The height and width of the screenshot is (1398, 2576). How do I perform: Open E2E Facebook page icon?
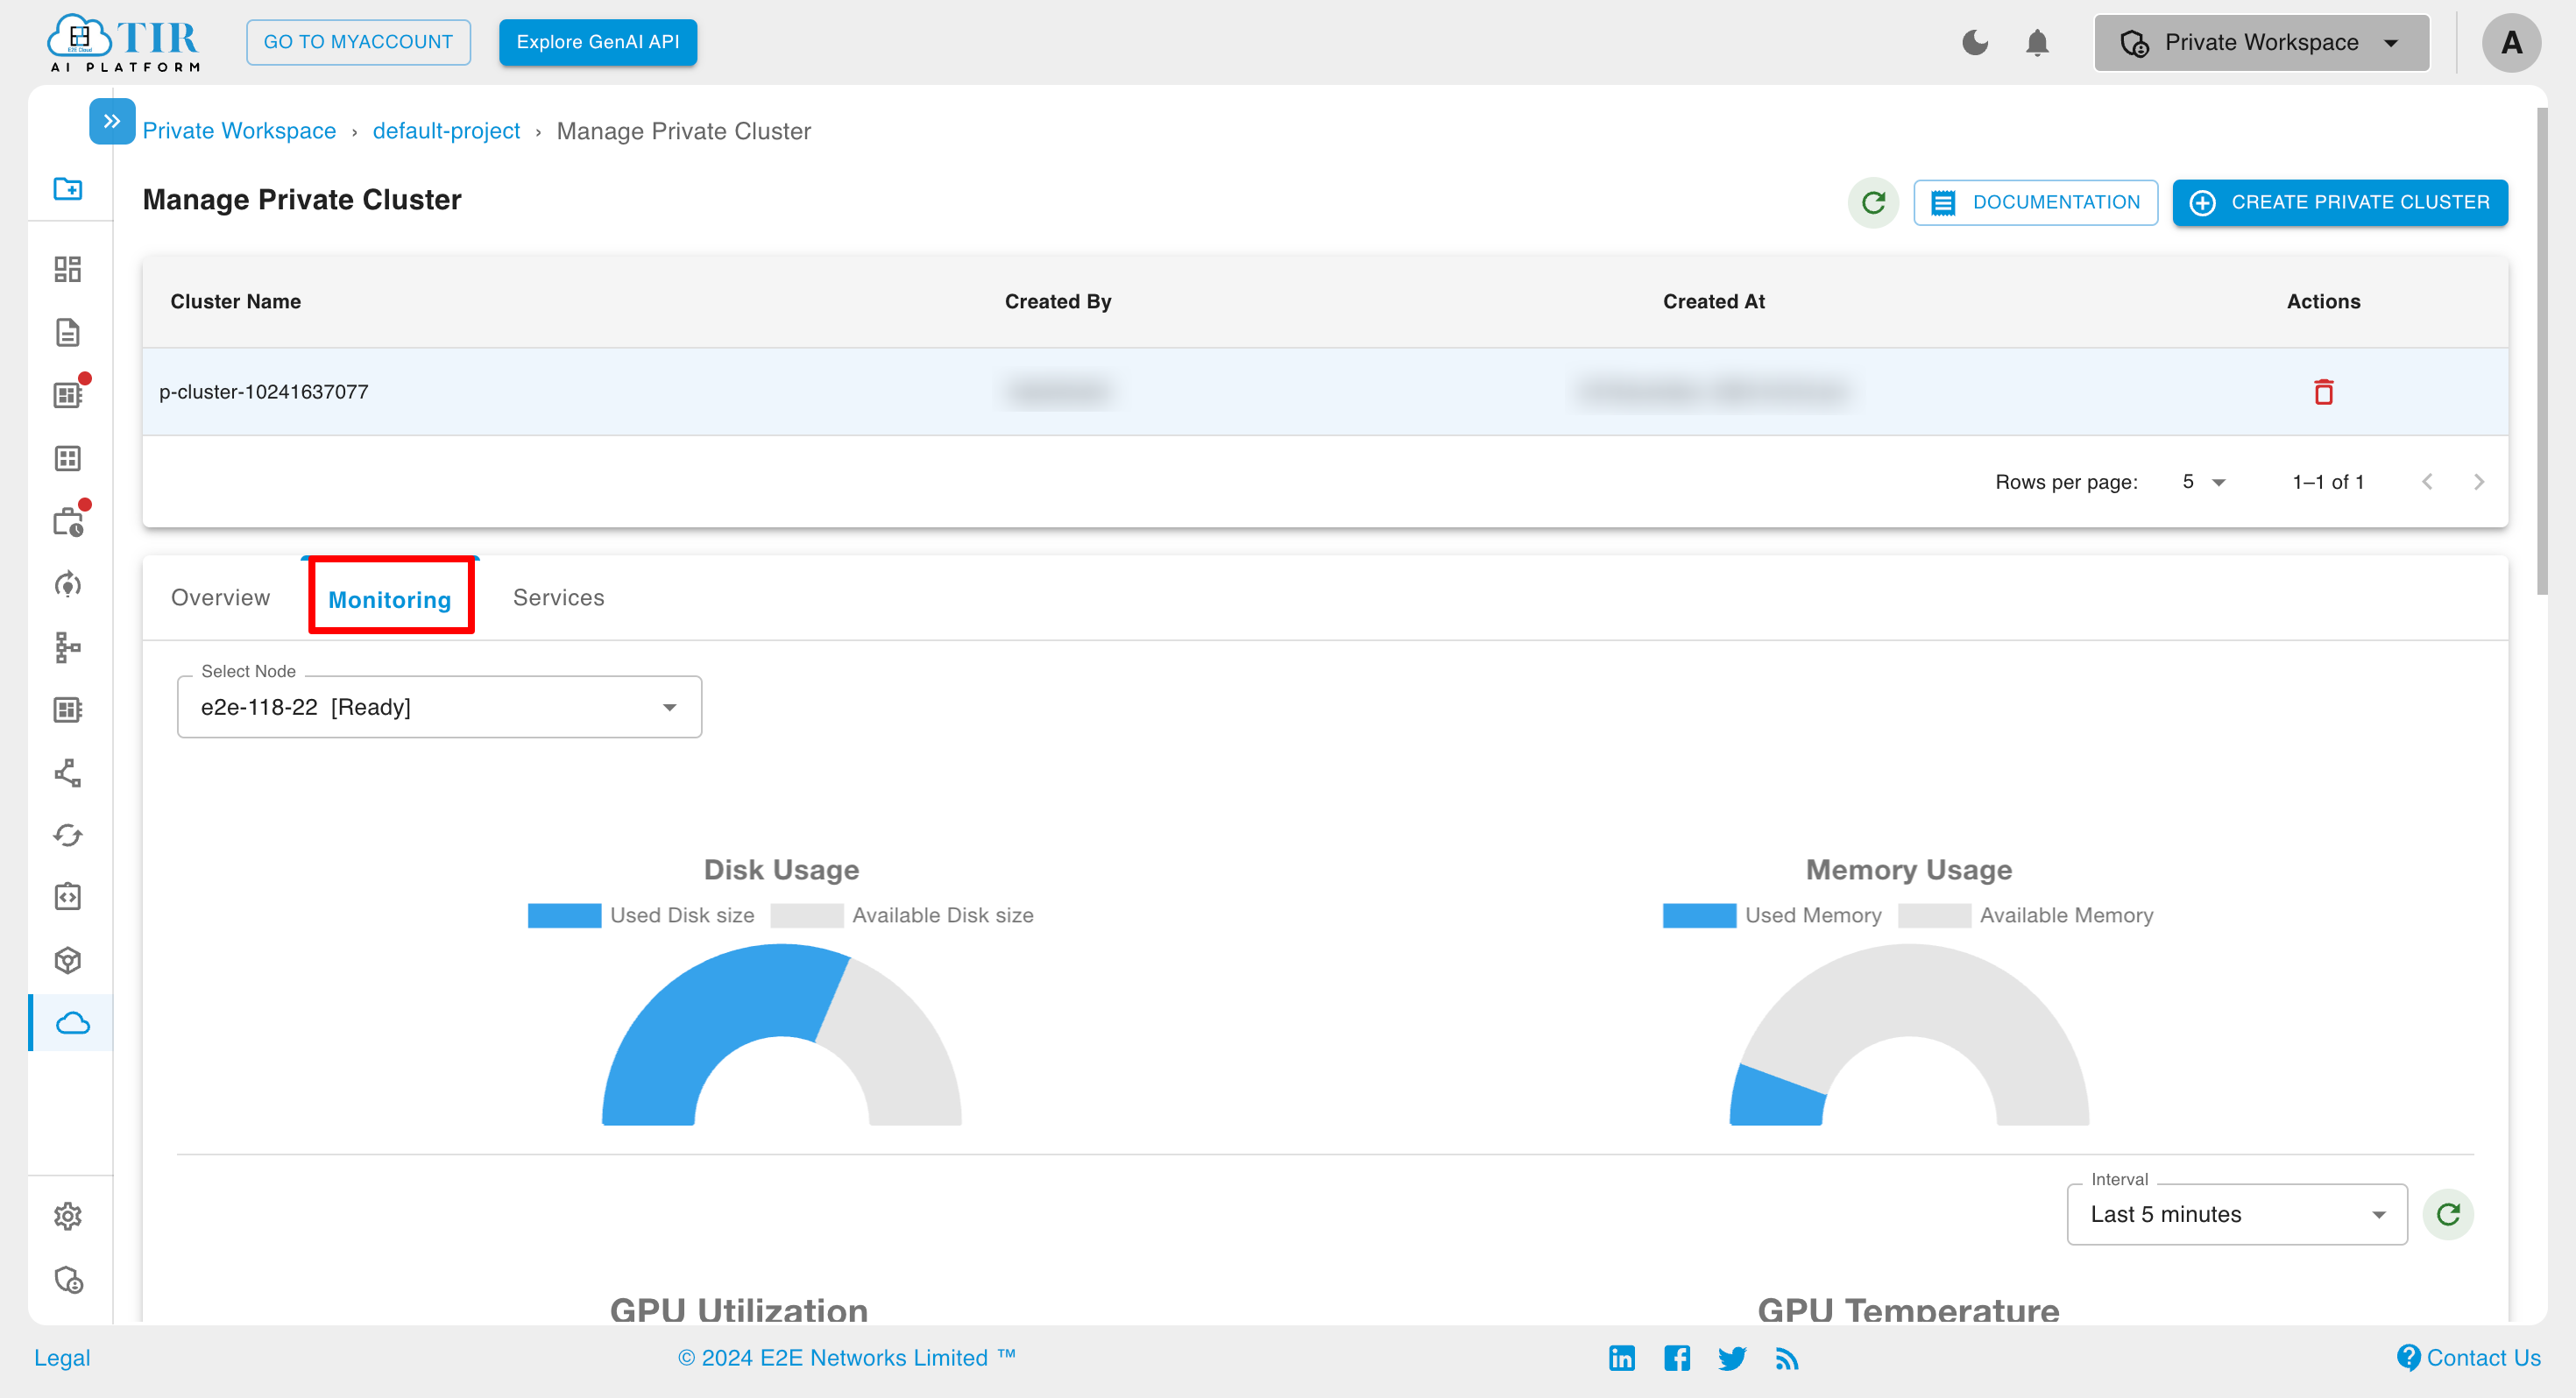point(1677,1358)
